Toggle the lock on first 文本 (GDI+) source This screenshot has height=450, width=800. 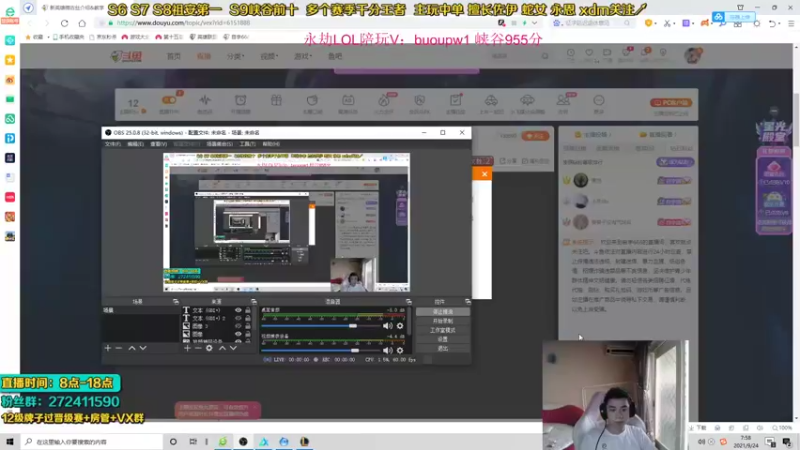point(248,310)
